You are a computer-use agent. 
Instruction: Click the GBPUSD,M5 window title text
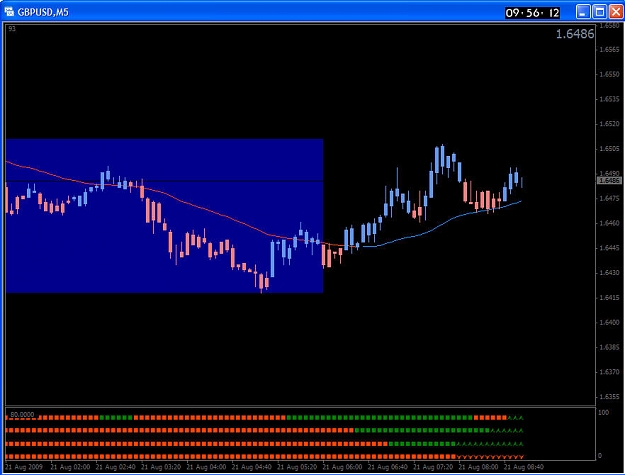(43, 12)
